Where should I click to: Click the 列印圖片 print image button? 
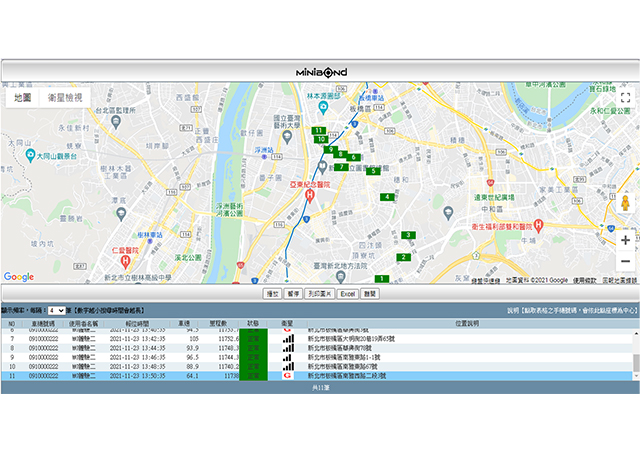pos(319,295)
